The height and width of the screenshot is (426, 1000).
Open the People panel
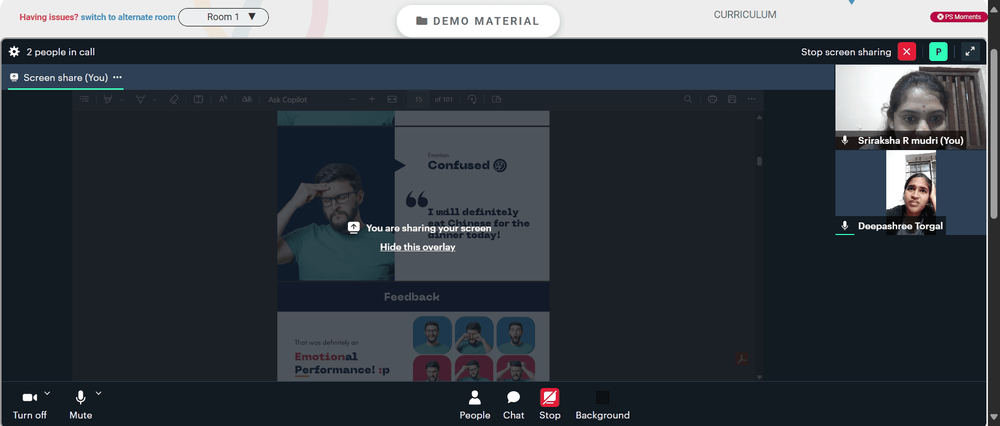point(474,405)
